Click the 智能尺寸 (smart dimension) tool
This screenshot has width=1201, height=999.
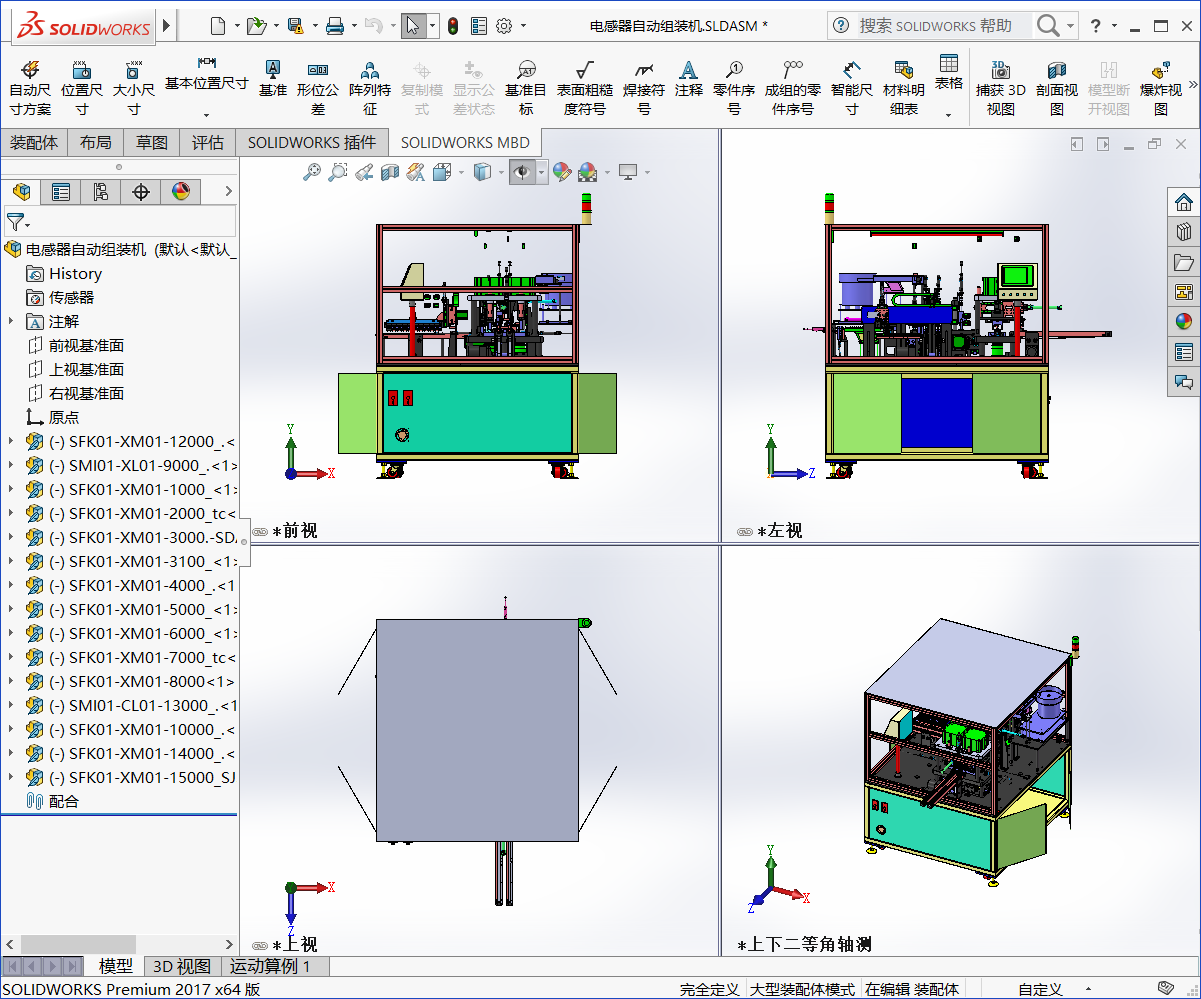[x=851, y=87]
